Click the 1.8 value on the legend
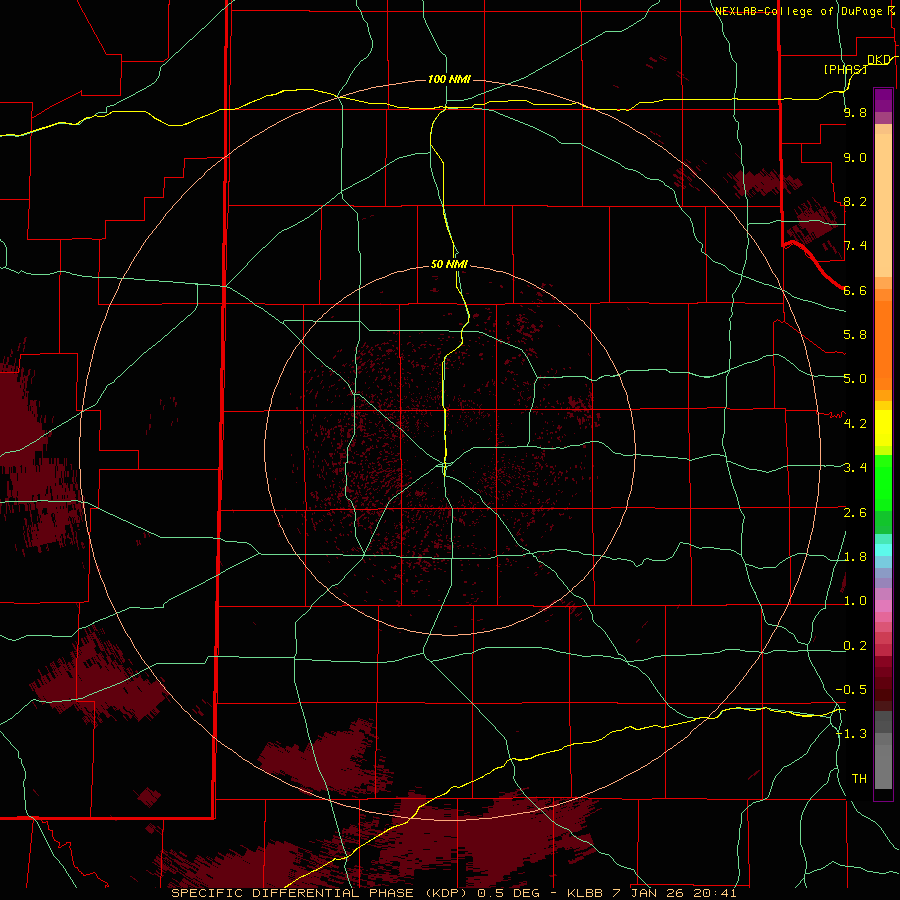Viewport: 900px width, 900px height. [x=855, y=557]
